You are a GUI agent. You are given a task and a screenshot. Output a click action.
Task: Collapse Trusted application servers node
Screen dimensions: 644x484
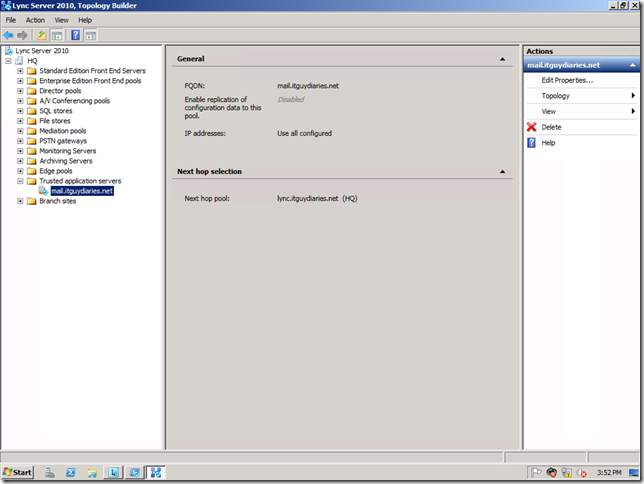(20, 181)
